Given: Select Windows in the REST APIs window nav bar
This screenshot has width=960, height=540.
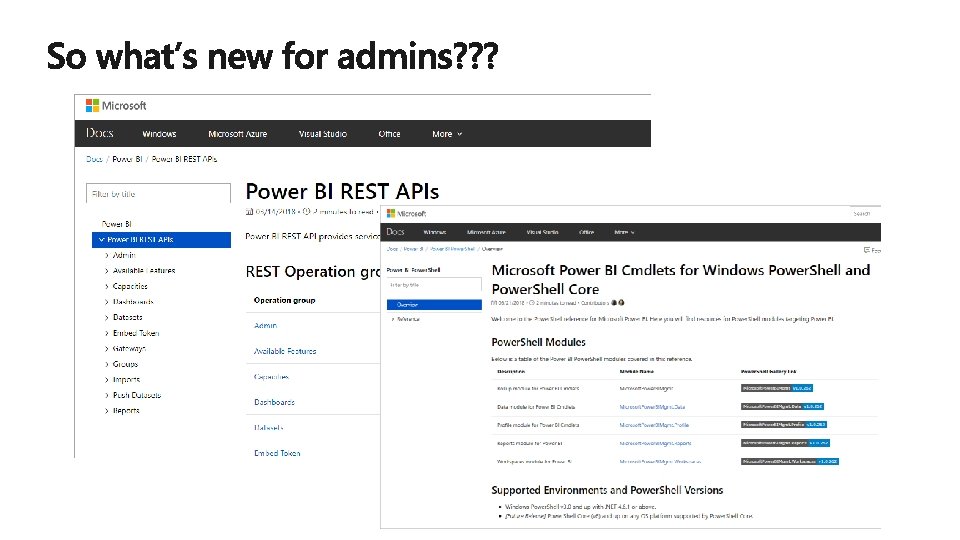Looking at the screenshot, I should tap(159, 133).
